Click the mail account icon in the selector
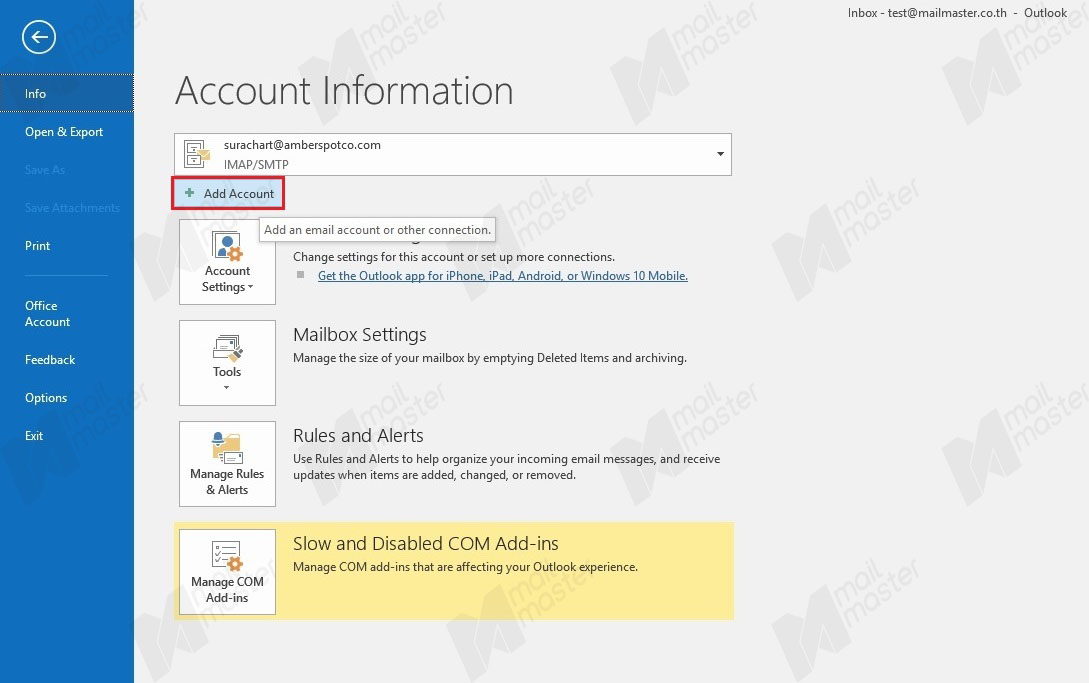 [x=197, y=154]
